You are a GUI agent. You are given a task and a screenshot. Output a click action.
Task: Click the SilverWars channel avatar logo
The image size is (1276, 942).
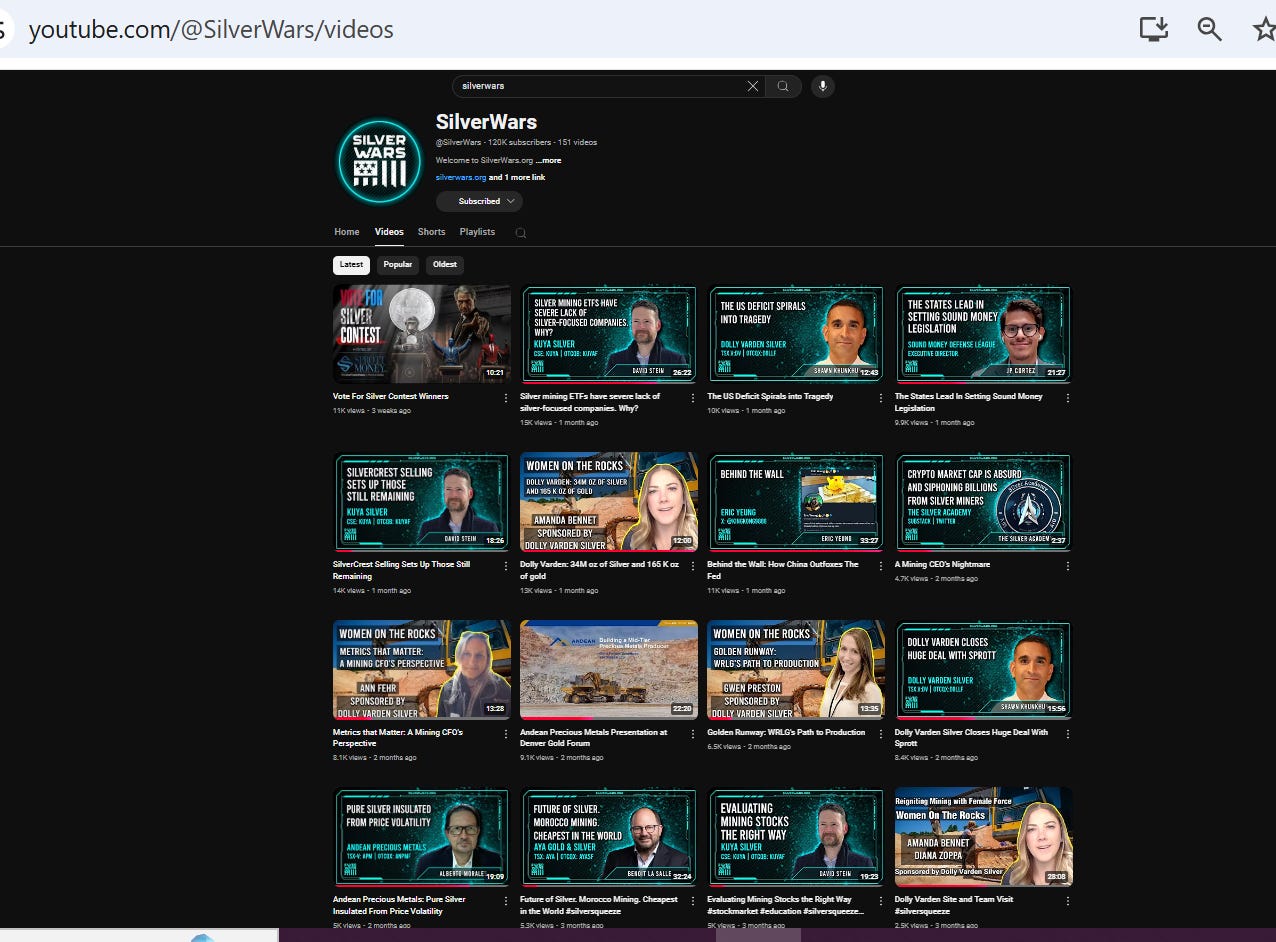coord(379,161)
